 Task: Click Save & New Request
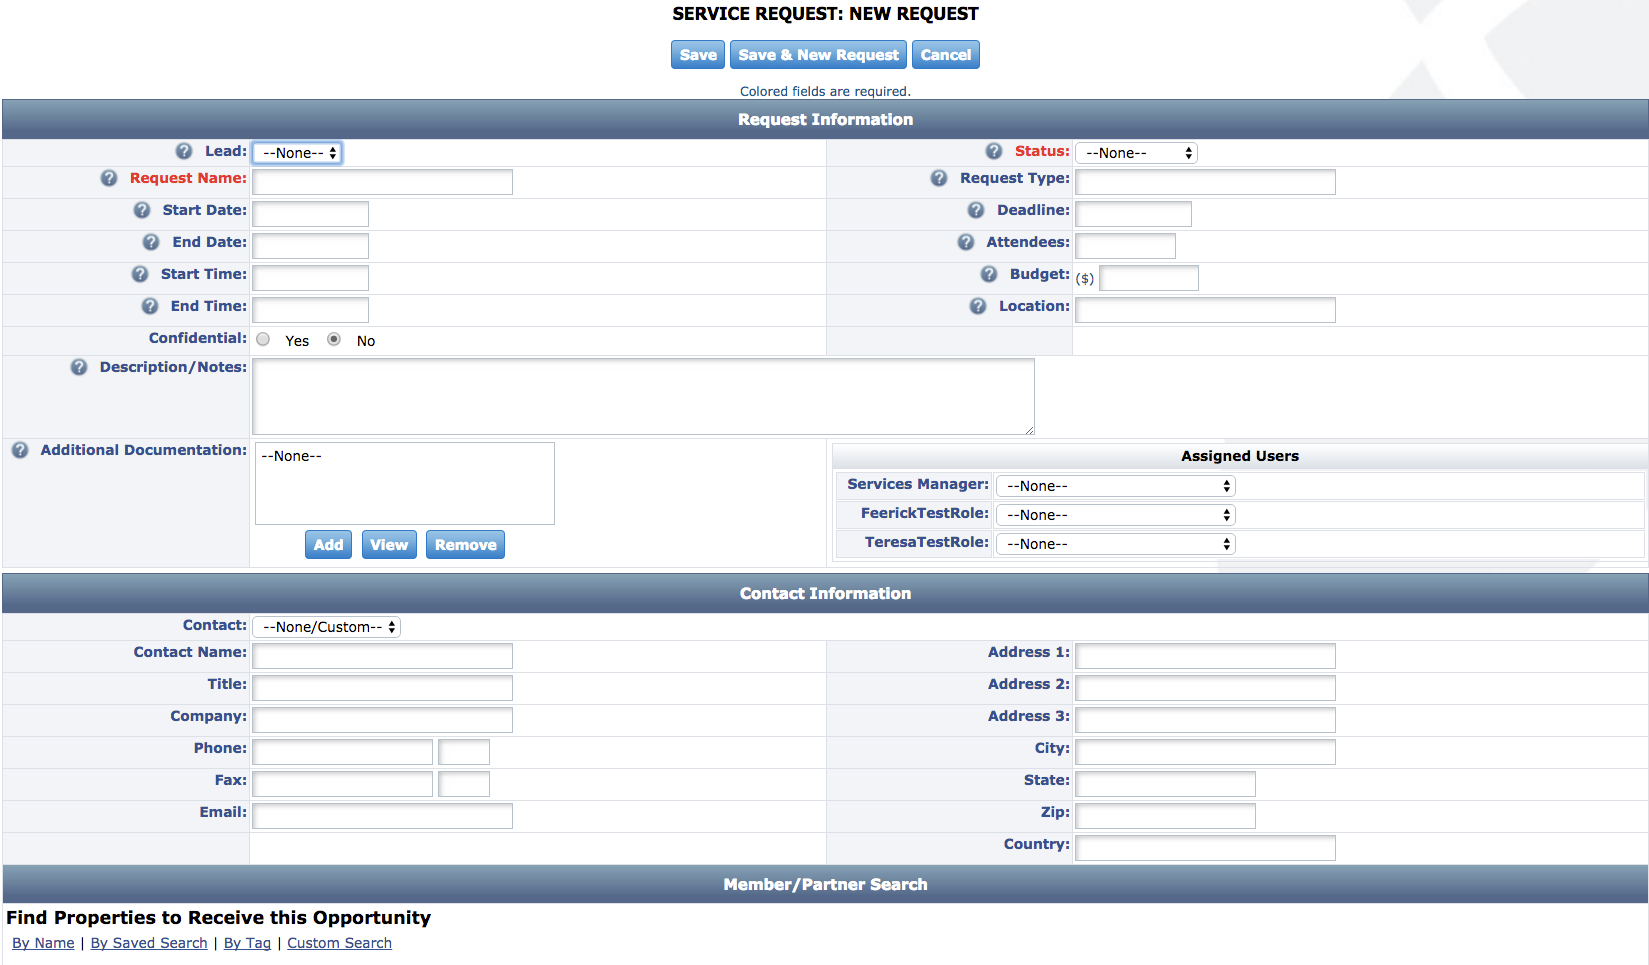(x=818, y=55)
